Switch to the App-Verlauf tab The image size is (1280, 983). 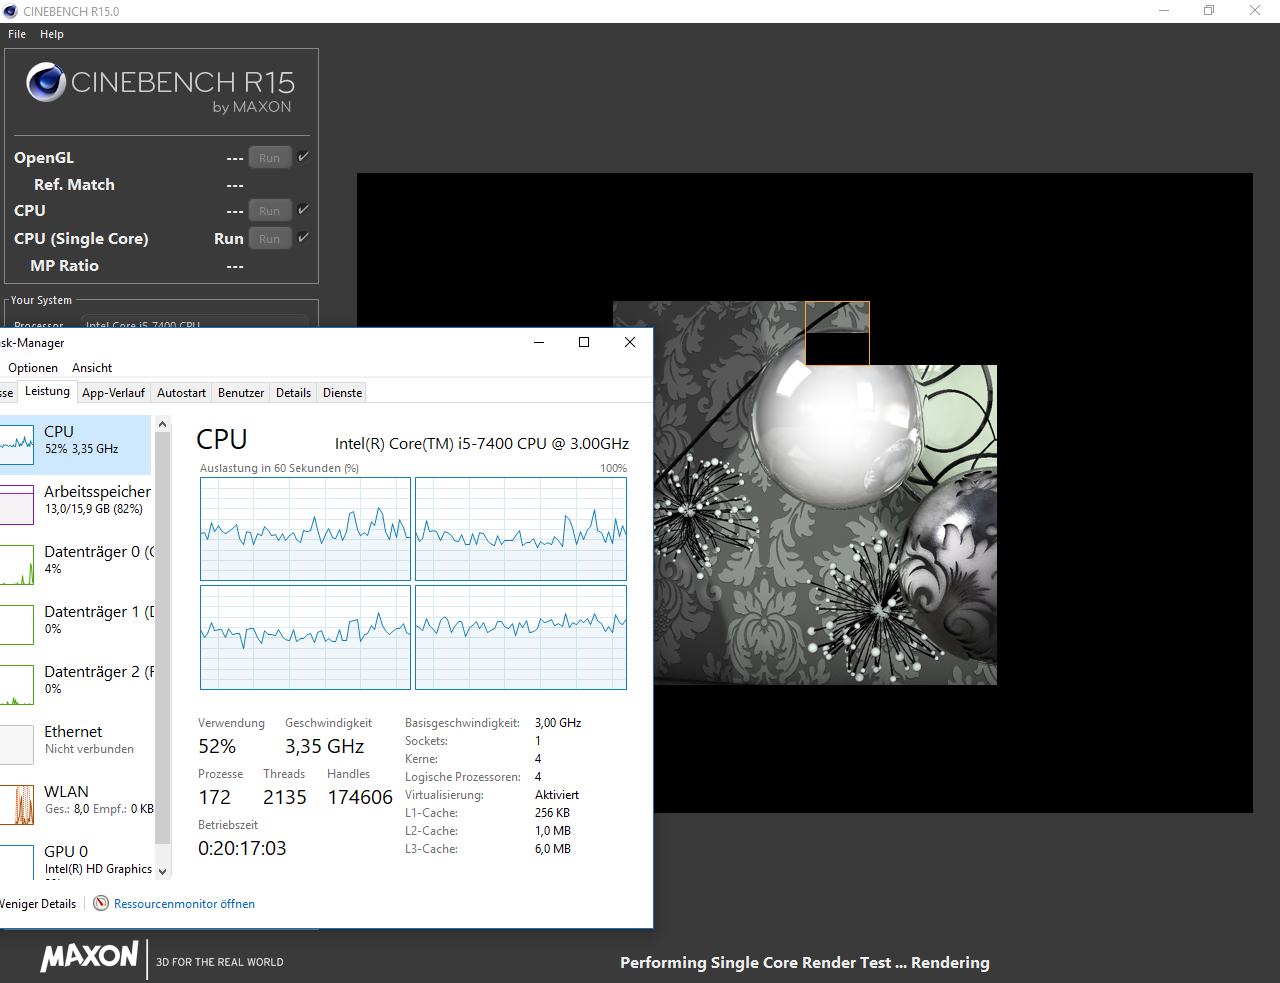pos(113,393)
